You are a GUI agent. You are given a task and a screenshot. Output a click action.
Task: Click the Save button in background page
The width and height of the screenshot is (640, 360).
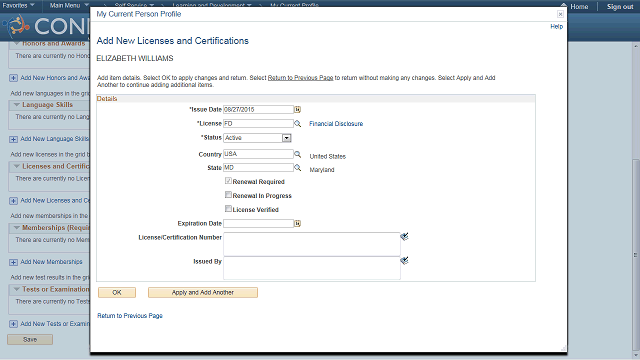(x=30, y=340)
